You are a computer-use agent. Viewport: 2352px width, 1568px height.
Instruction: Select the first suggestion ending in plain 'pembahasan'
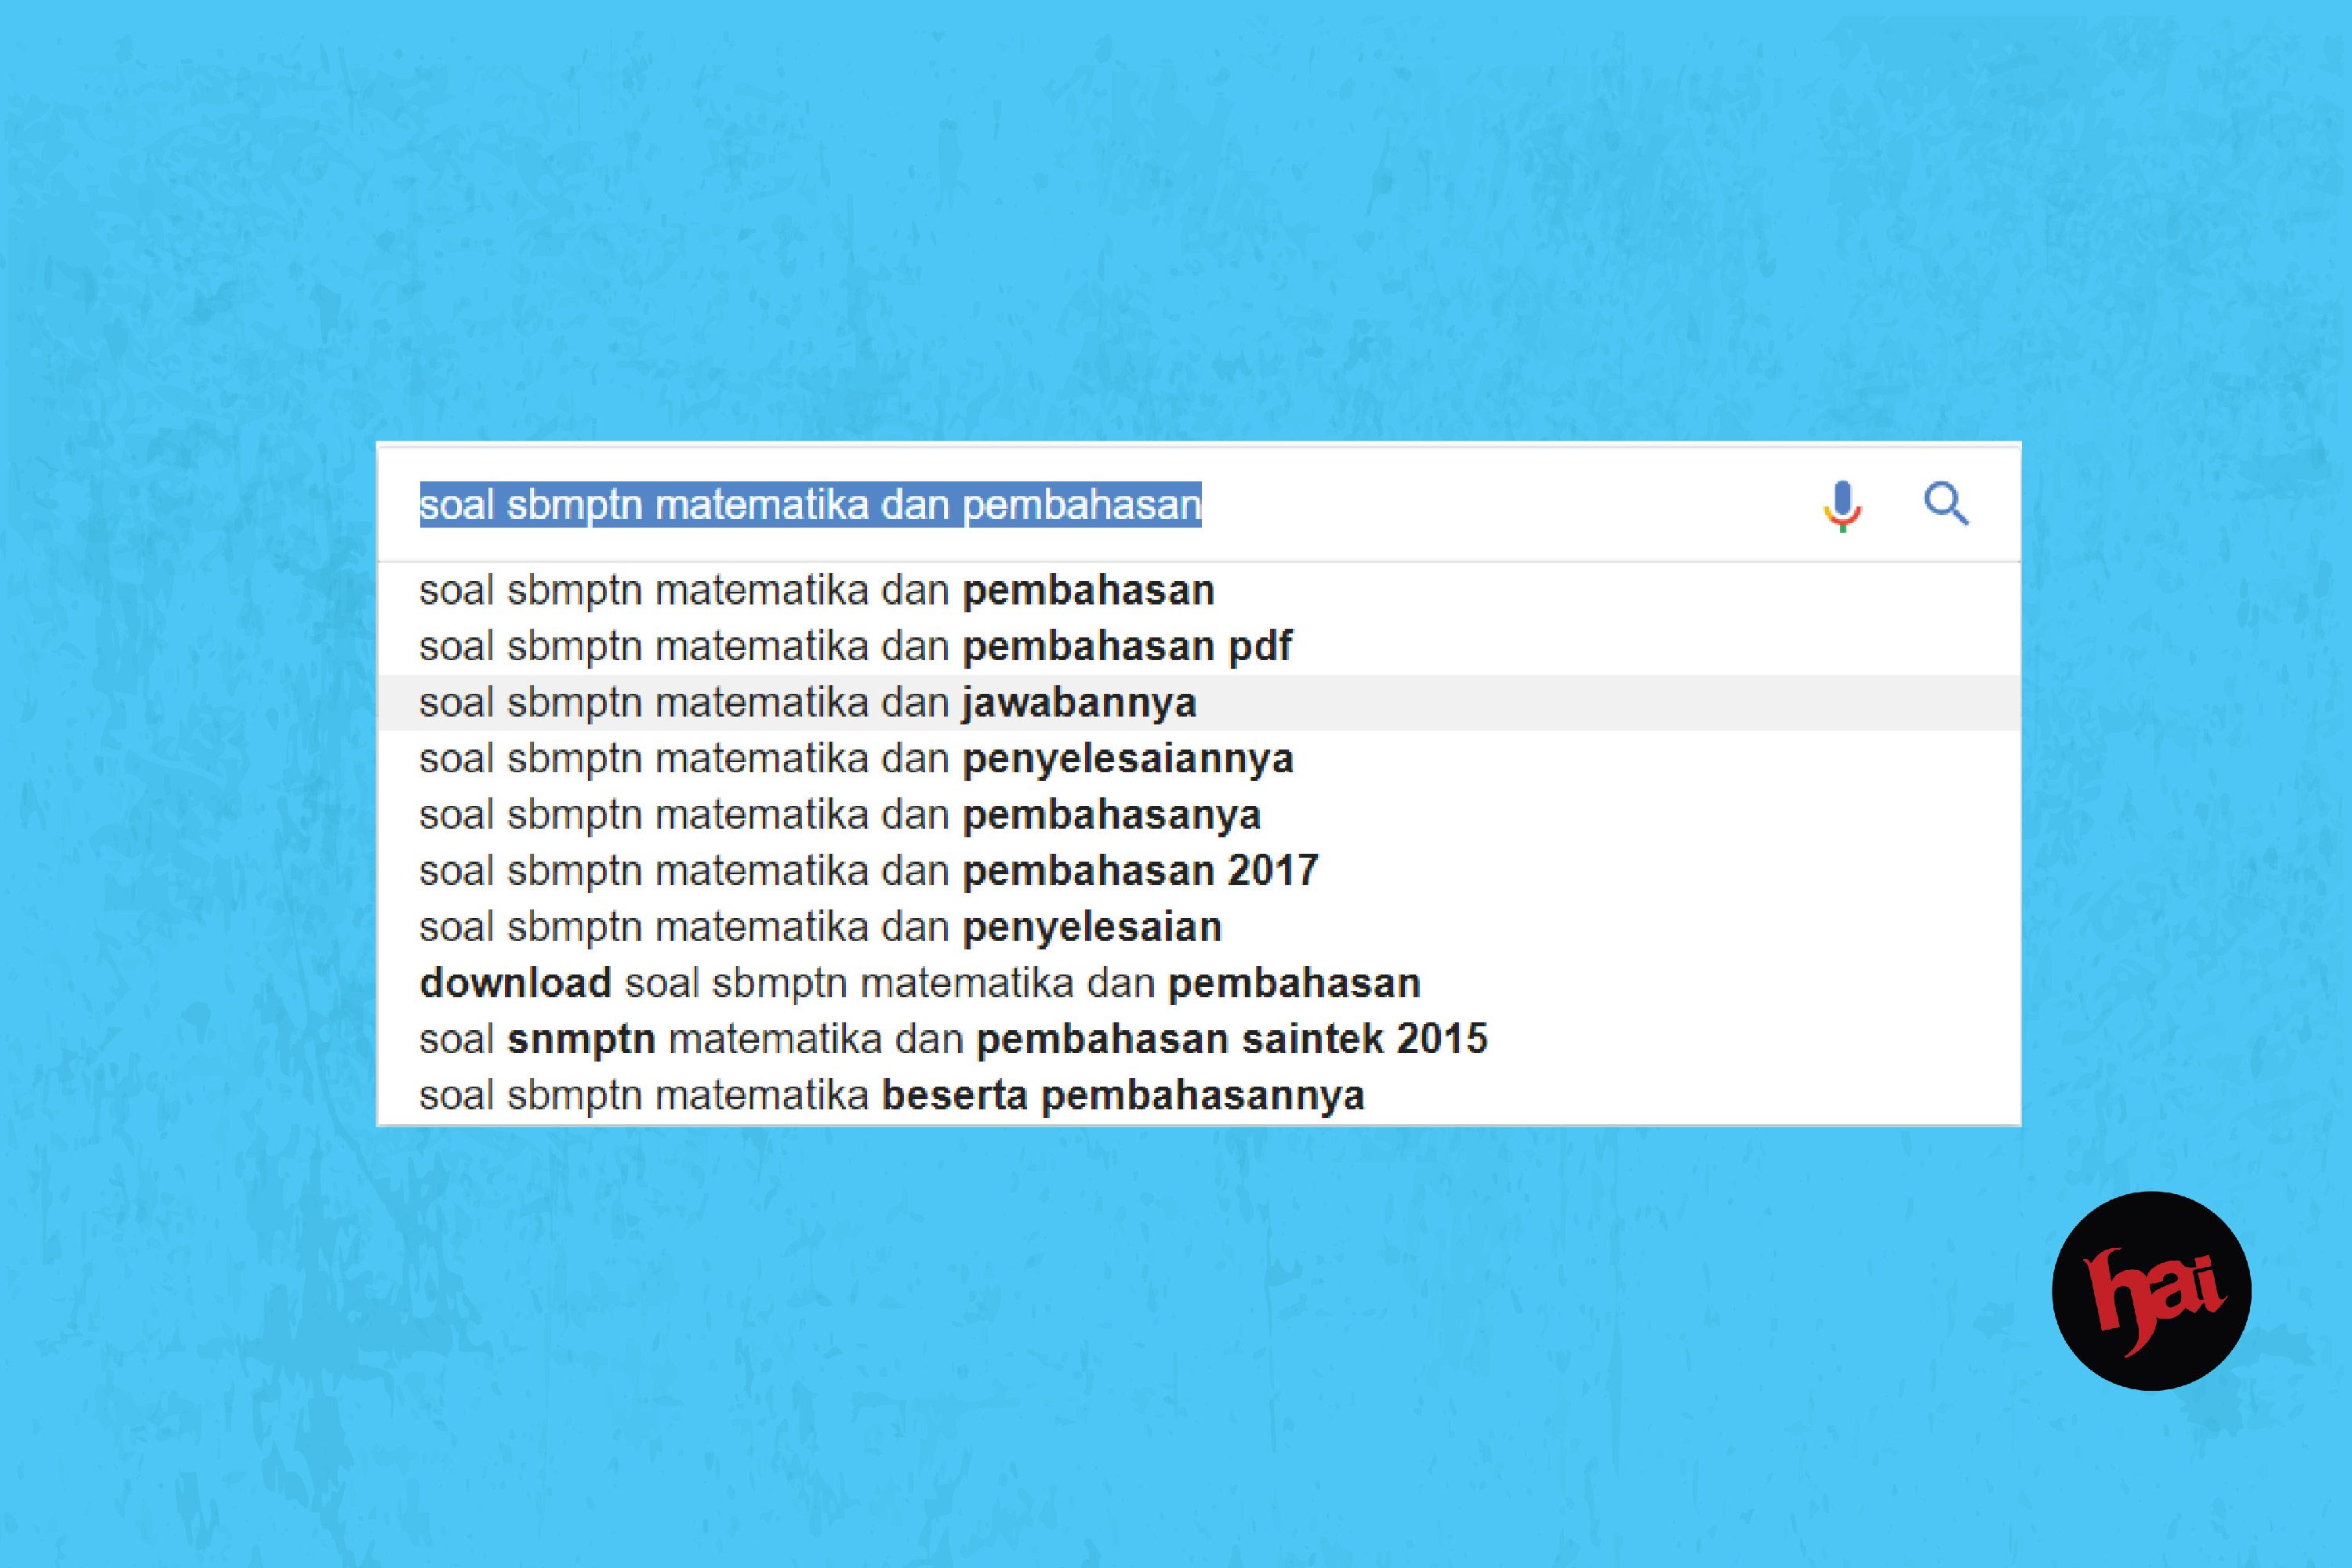(1198, 591)
